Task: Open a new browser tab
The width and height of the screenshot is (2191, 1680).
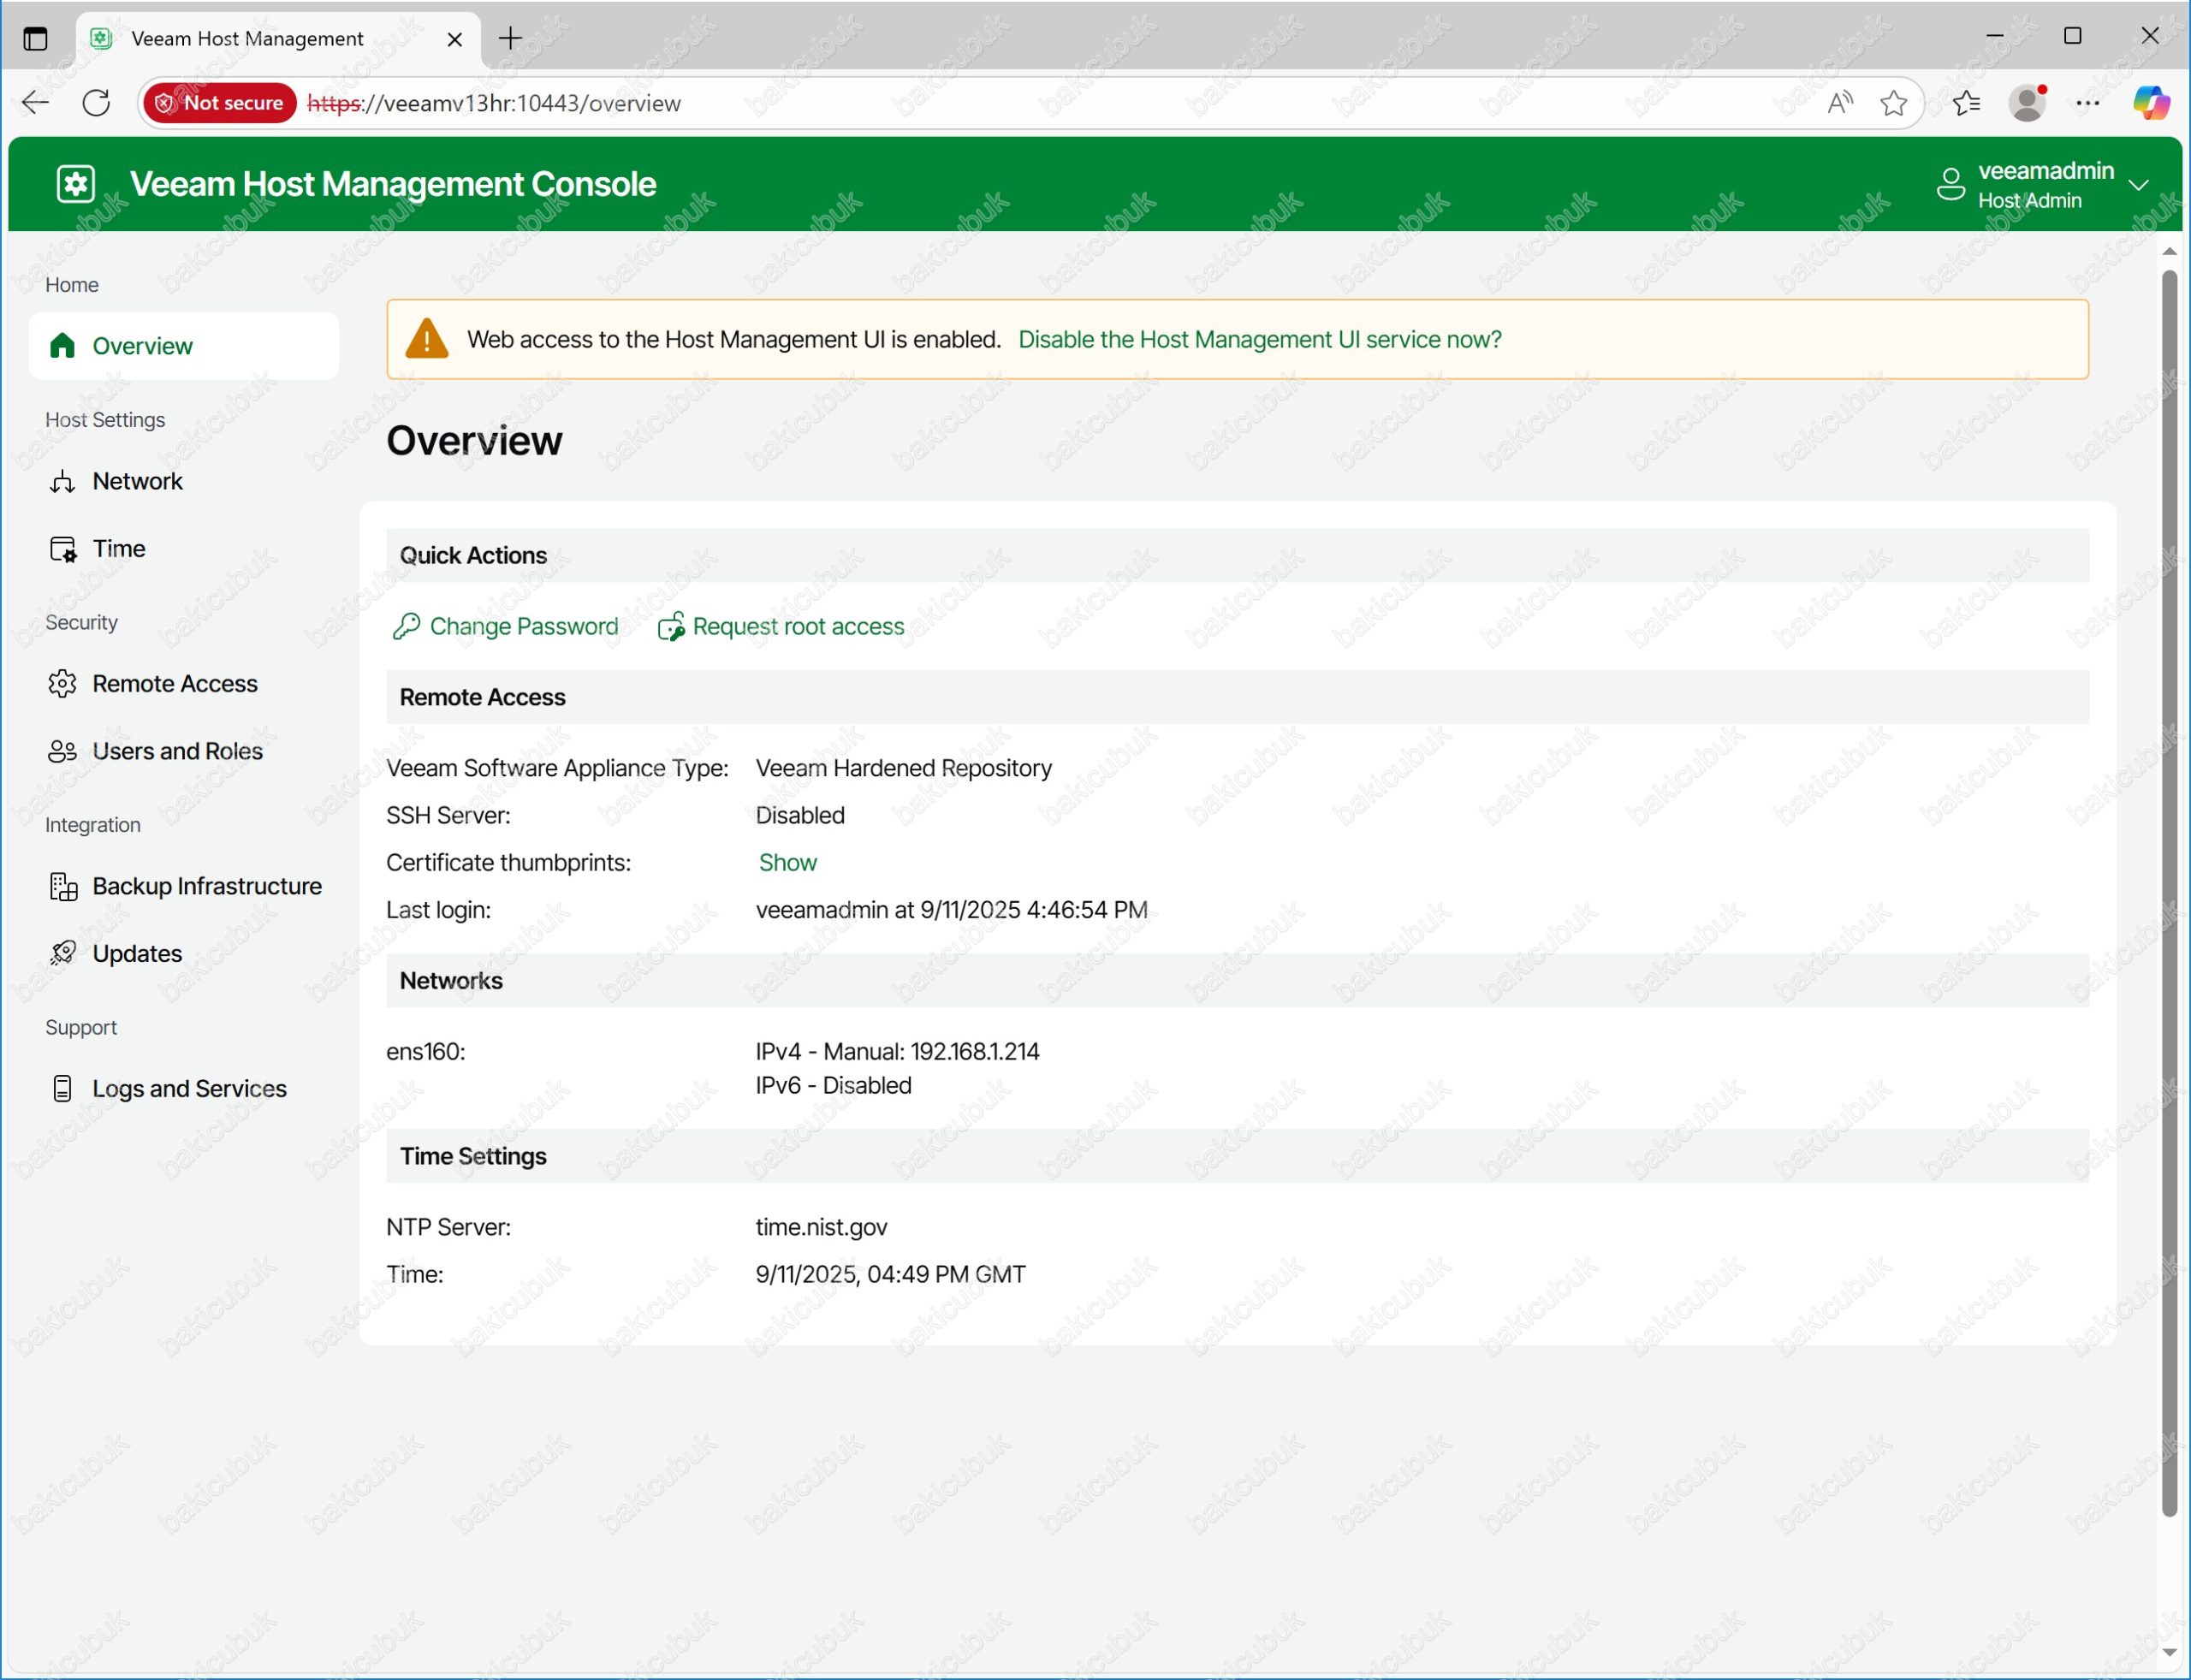Action: pos(510,38)
